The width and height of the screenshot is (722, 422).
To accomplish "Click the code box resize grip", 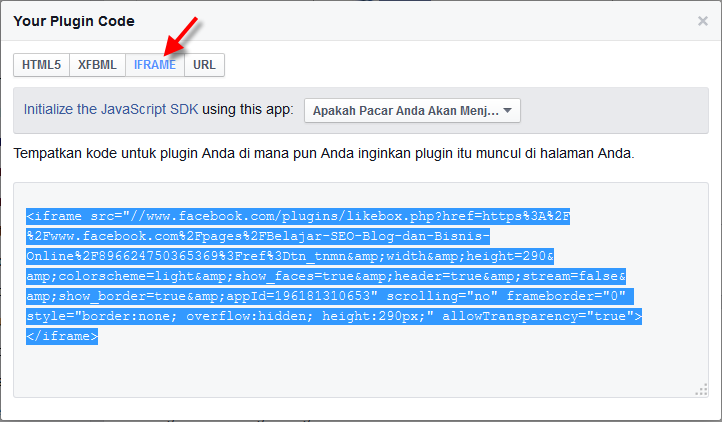I will [x=701, y=390].
